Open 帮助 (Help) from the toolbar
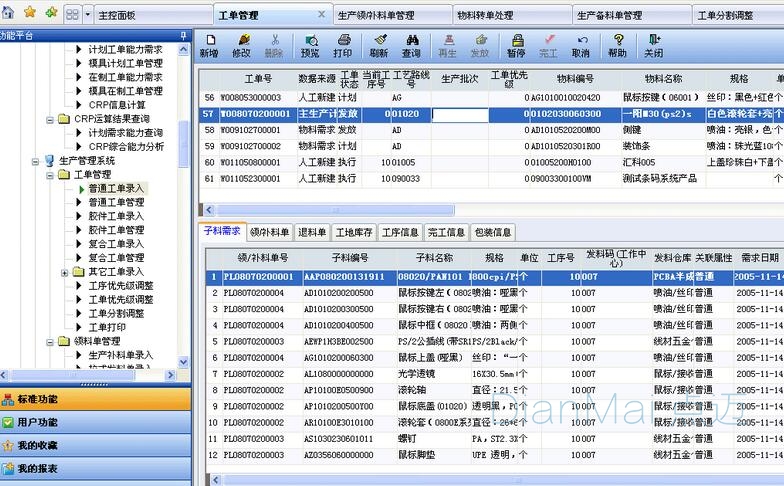 click(x=618, y=45)
